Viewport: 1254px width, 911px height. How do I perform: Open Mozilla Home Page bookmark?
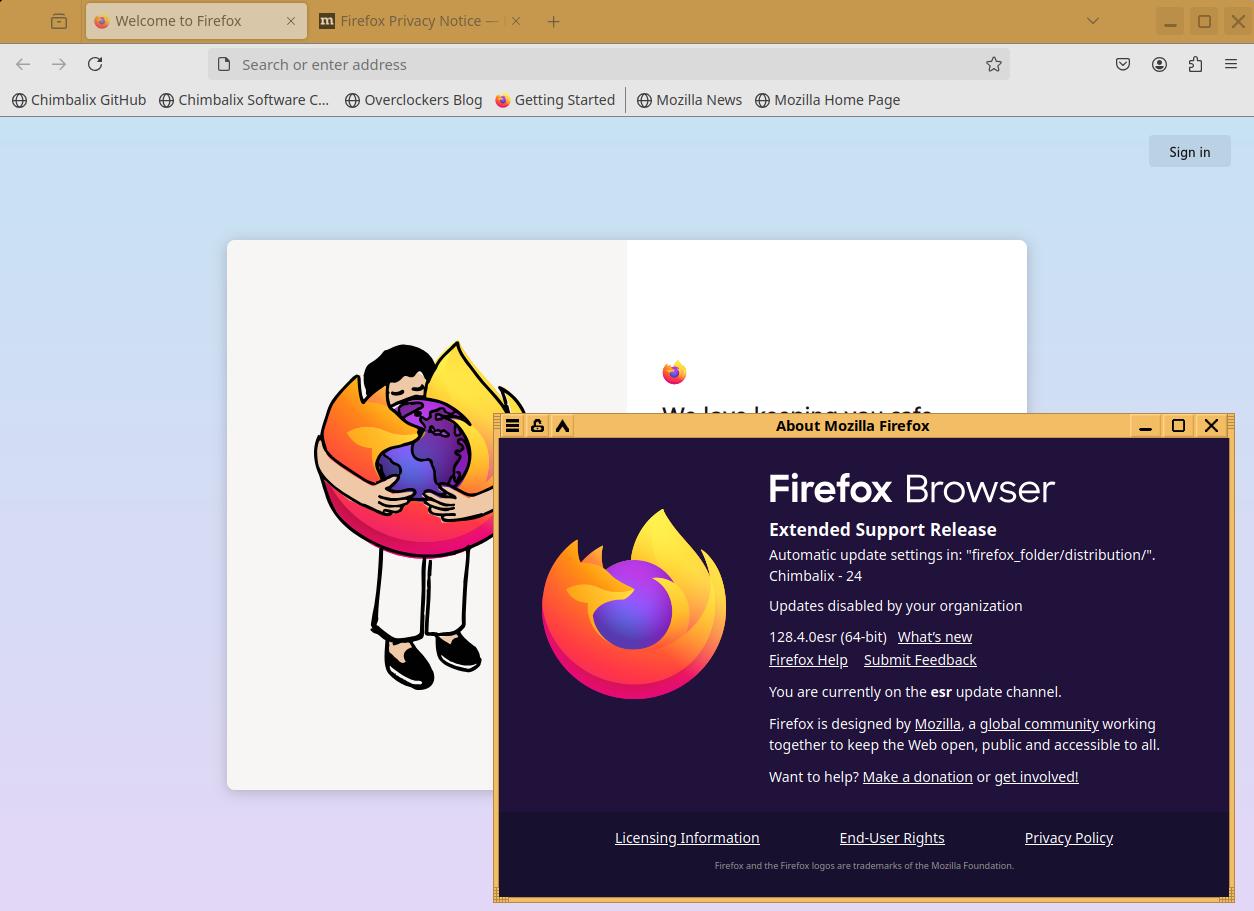point(827,100)
